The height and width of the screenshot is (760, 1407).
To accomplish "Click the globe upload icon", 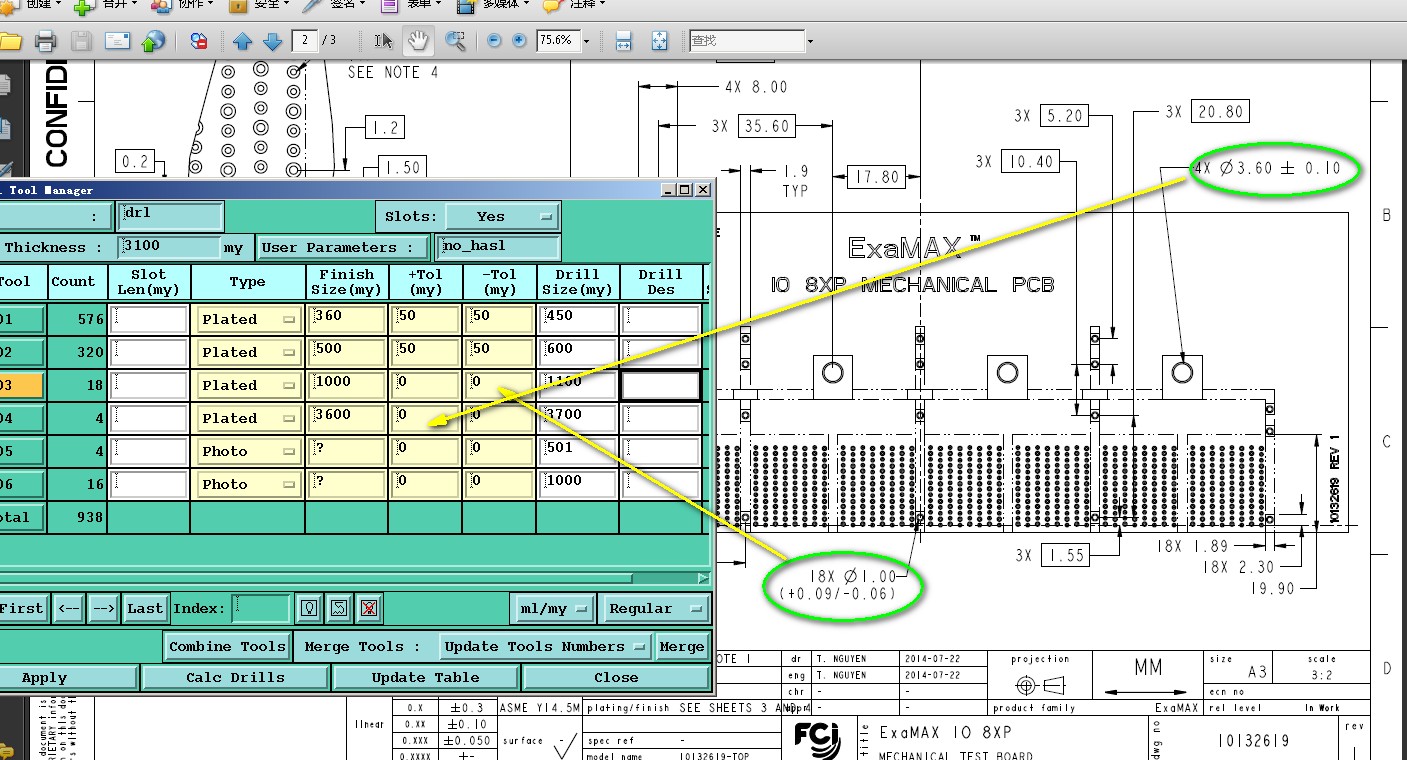I will click(153, 41).
